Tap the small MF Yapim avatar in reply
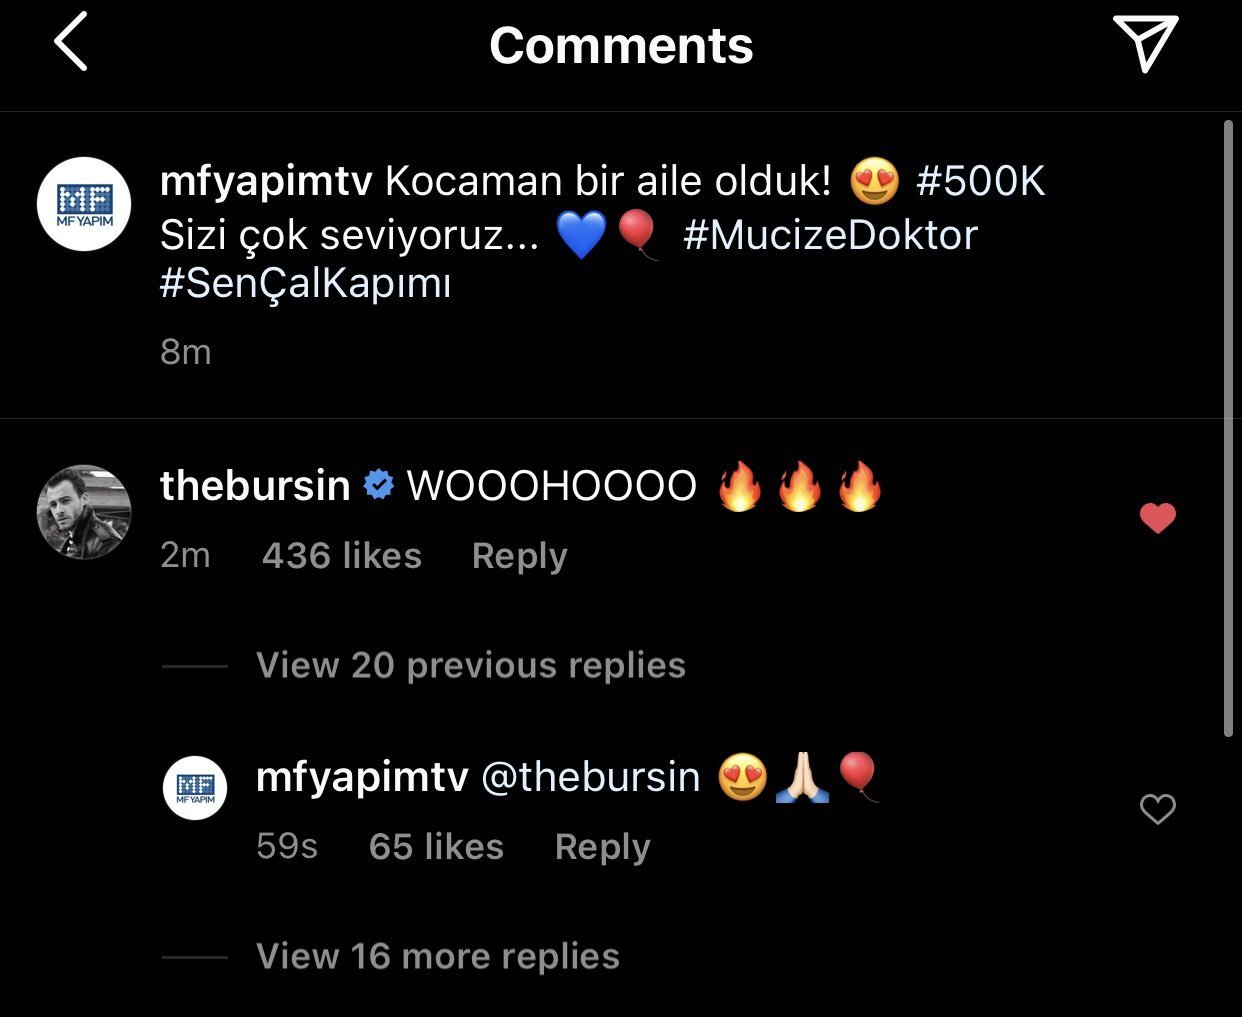The height and width of the screenshot is (1017, 1242). [195, 788]
